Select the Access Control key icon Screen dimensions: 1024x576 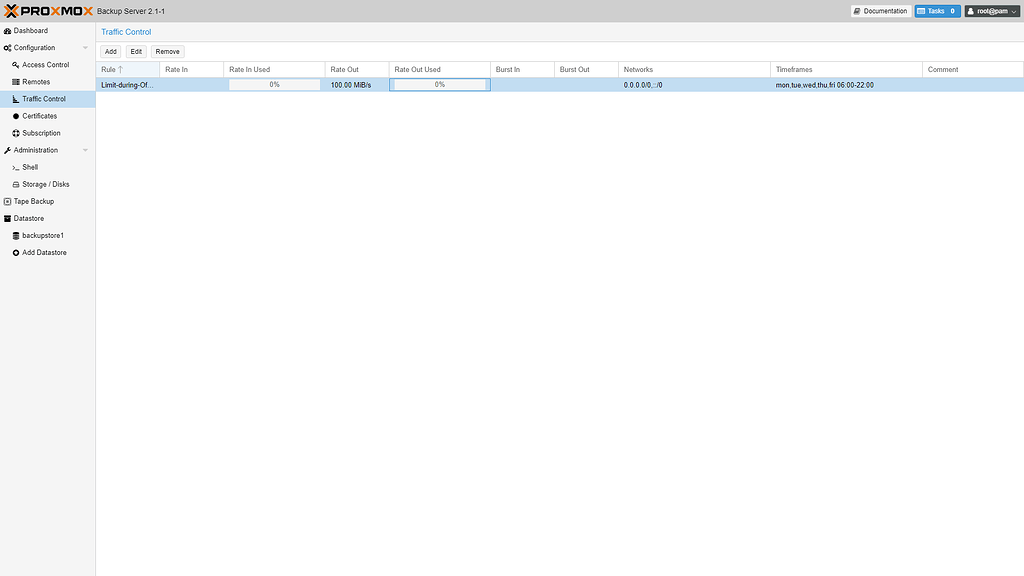coord(17,64)
